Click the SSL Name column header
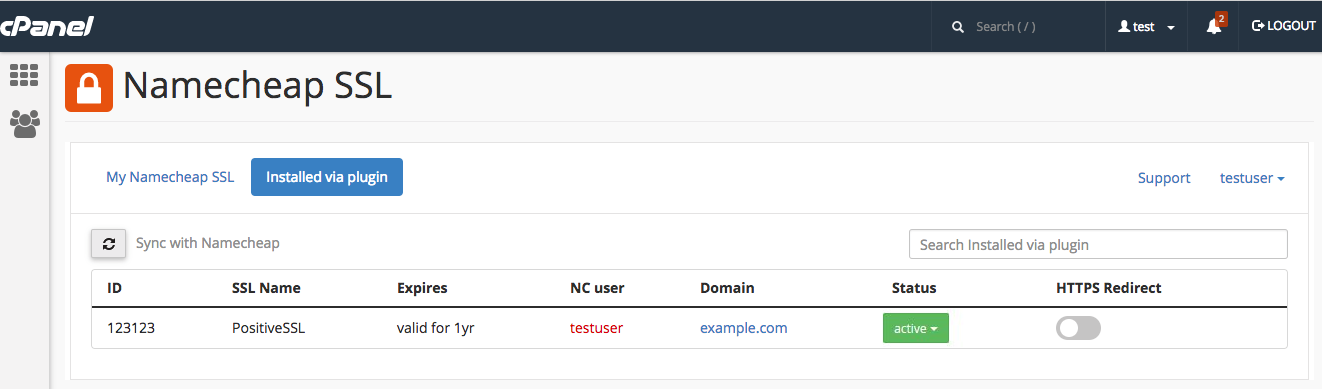The image size is (1322, 389). tap(266, 288)
